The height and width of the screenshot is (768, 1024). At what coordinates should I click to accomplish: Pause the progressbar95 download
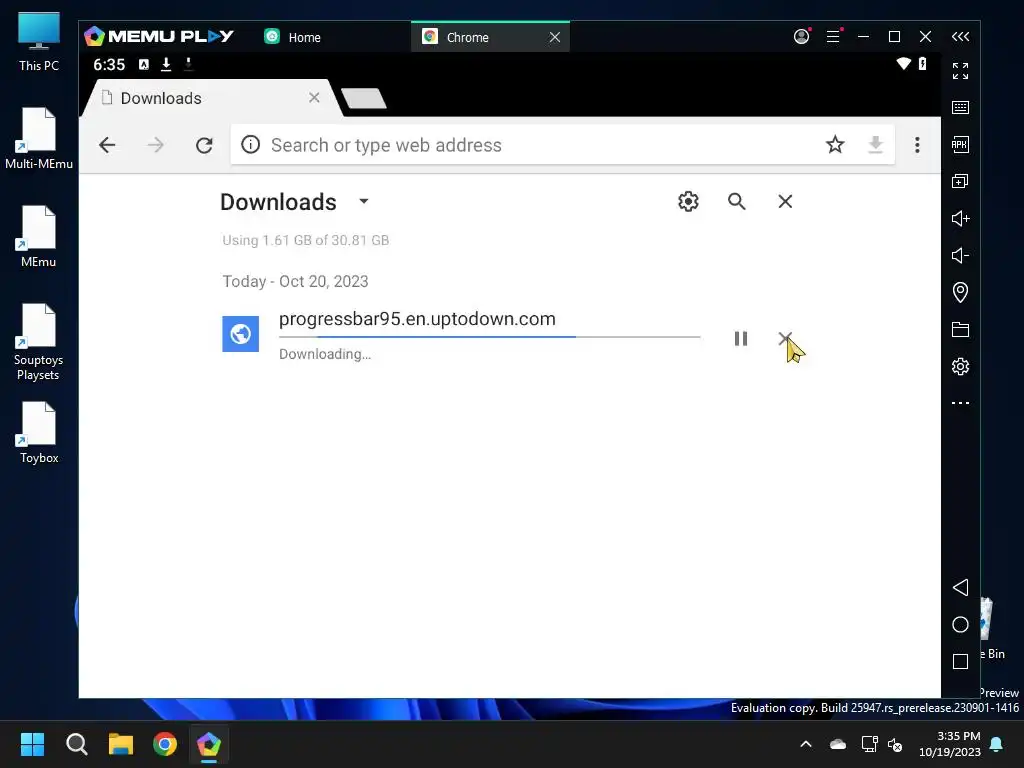click(741, 338)
